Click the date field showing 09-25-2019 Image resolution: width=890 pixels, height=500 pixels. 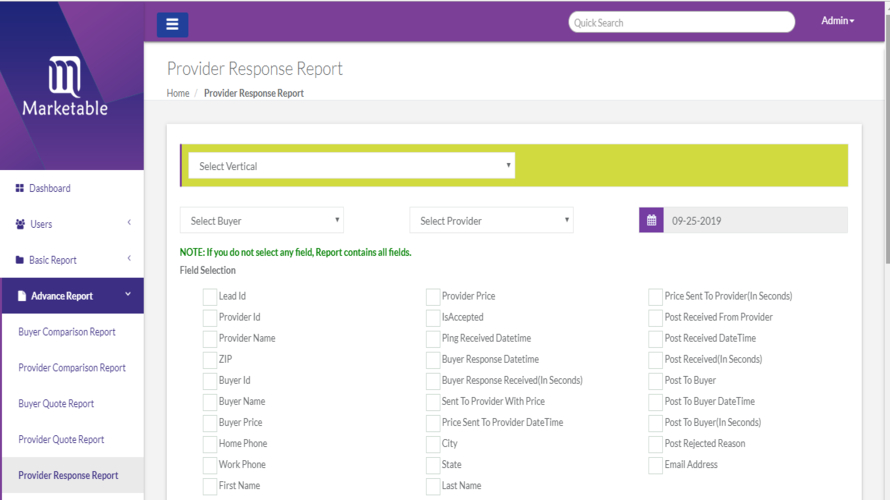click(x=755, y=220)
